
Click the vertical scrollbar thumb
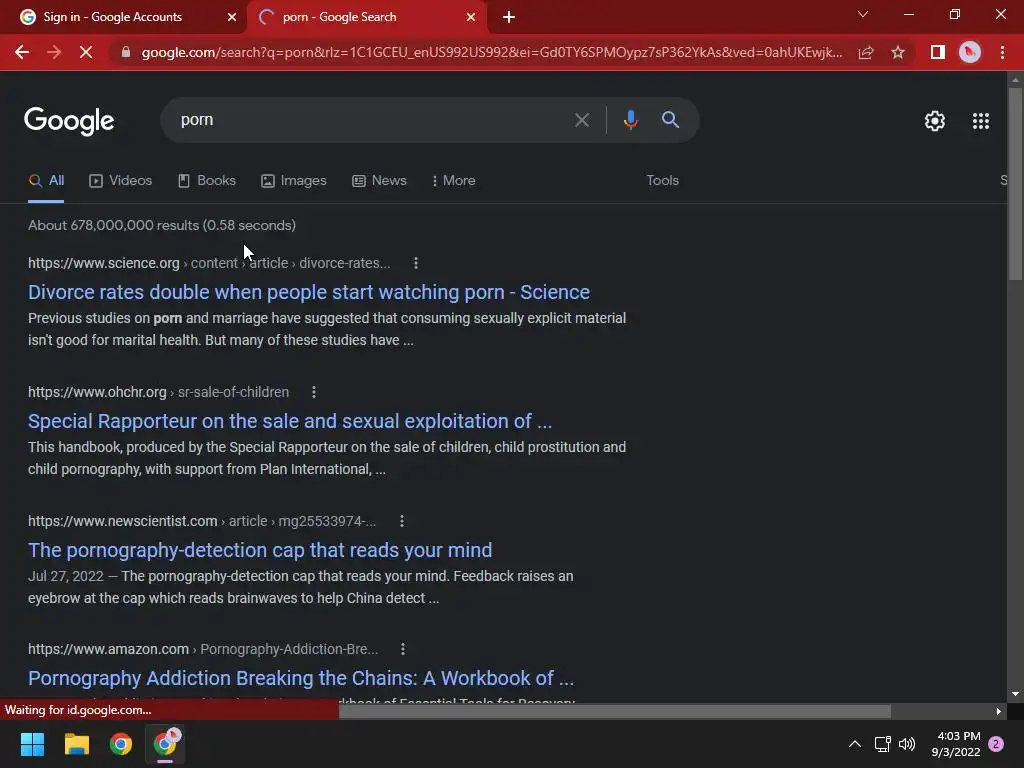[x=1015, y=183]
